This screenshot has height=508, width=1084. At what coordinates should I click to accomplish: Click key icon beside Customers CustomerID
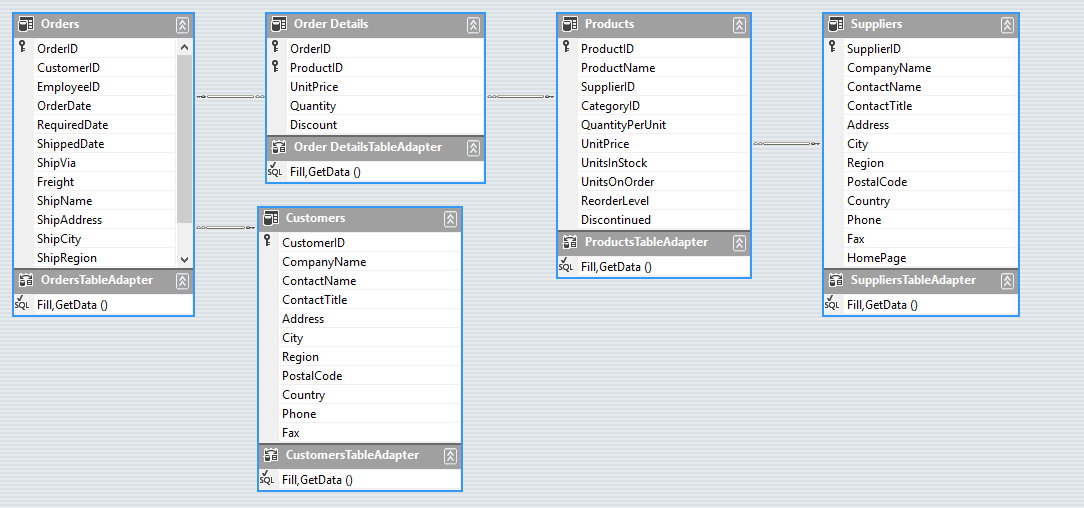267,241
